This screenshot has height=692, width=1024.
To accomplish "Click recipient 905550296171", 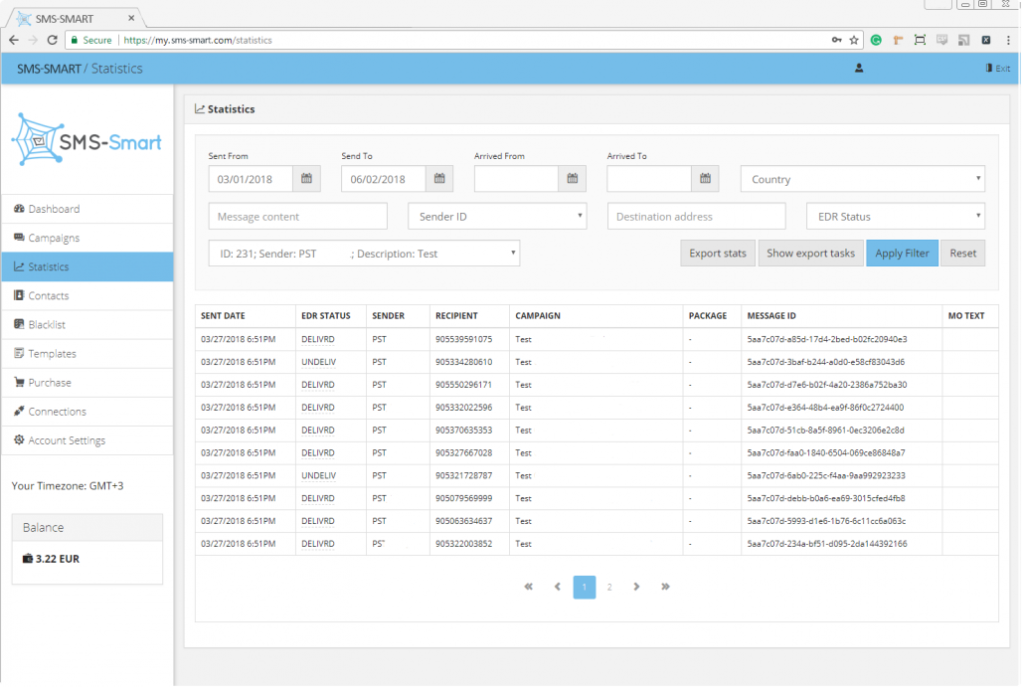I will coord(464,385).
